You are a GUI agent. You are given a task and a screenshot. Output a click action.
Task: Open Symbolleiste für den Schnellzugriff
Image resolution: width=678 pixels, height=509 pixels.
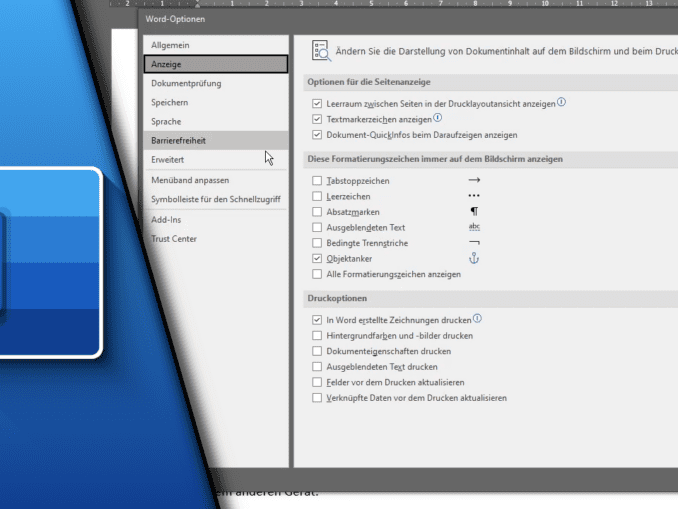click(215, 199)
